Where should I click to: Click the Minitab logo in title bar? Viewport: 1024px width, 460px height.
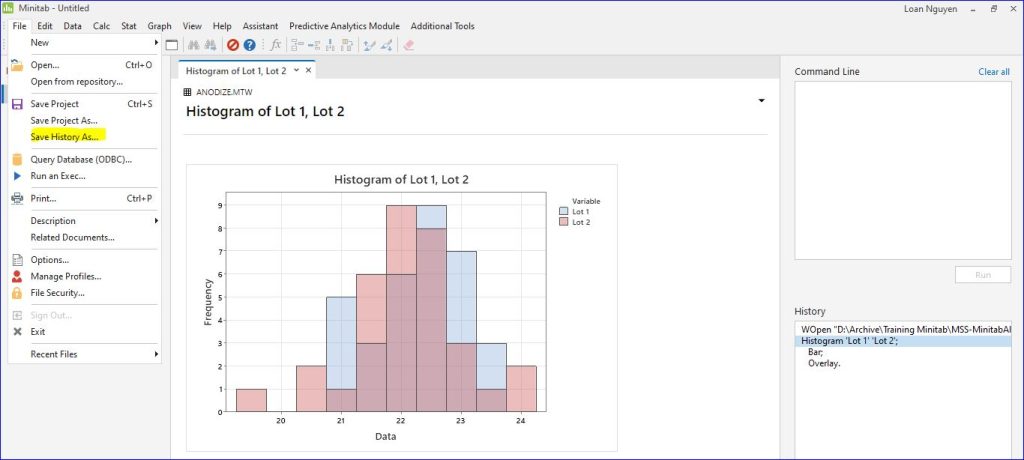[8, 8]
